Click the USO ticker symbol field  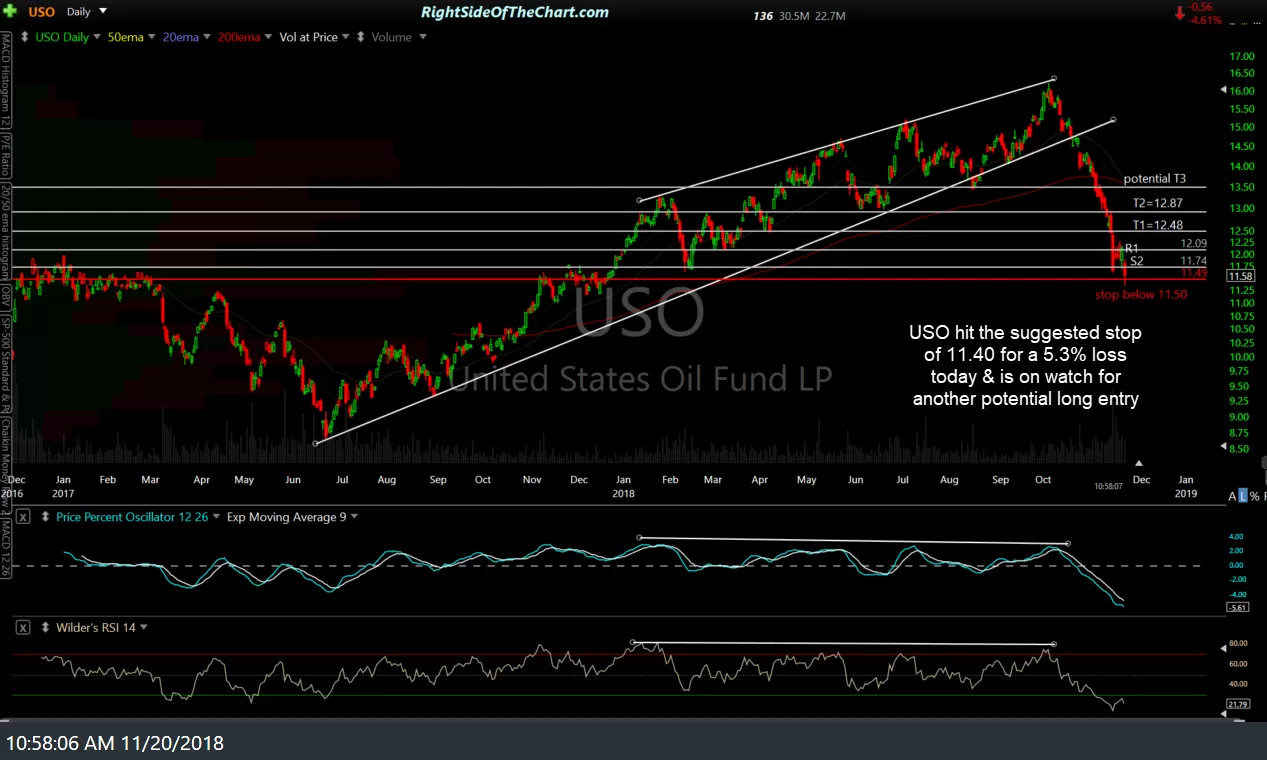pos(40,12)
